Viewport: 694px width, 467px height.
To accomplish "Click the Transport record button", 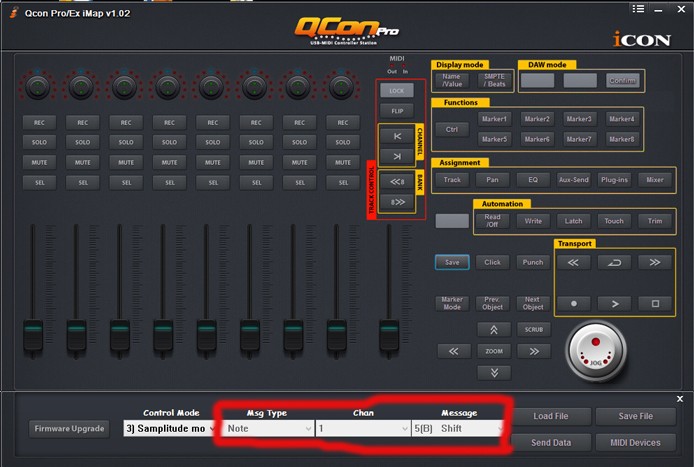I will tap(573, 304).
